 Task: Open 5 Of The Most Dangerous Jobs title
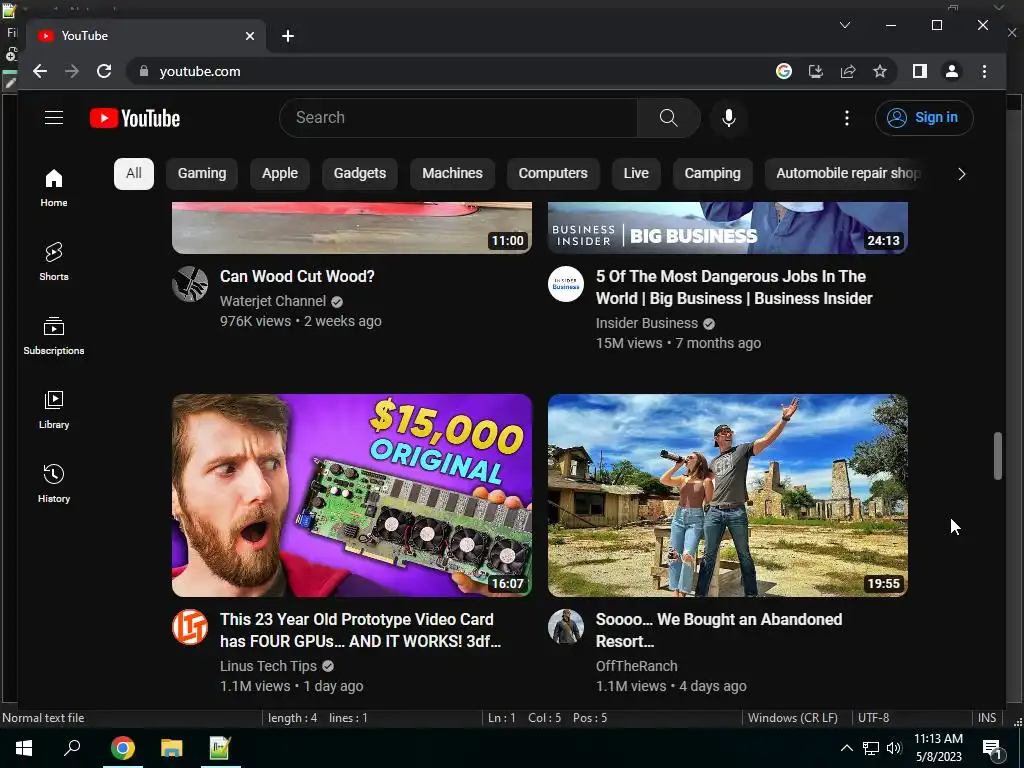pos(734,287)
